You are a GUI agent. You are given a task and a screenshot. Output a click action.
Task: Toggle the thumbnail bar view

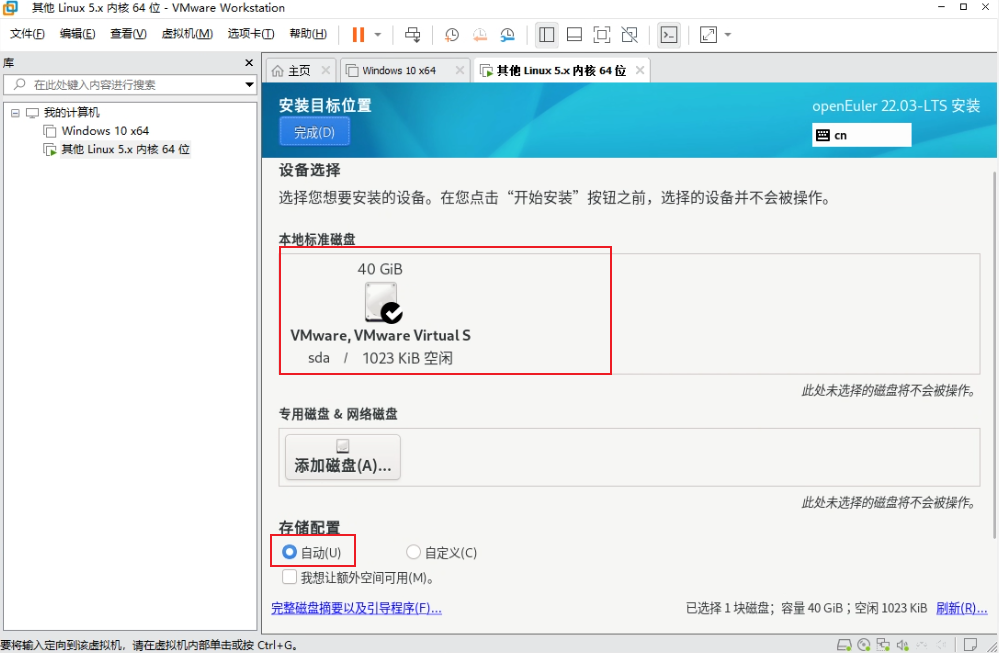pos(574,34)
